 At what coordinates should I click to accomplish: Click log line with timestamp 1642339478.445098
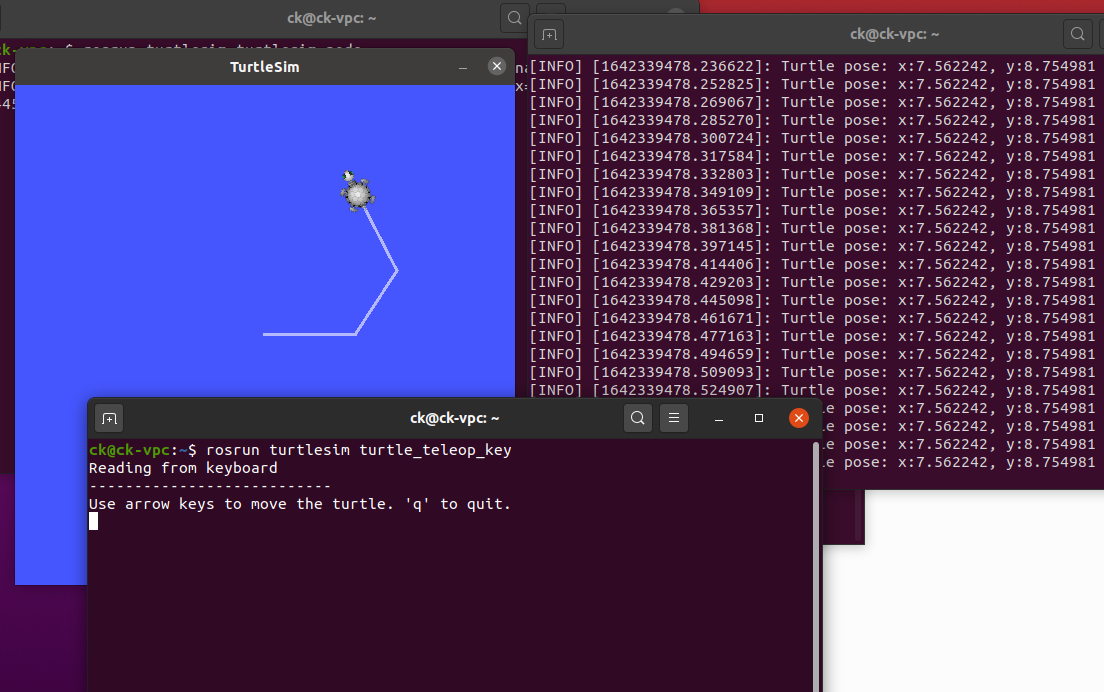click(813, 301)
